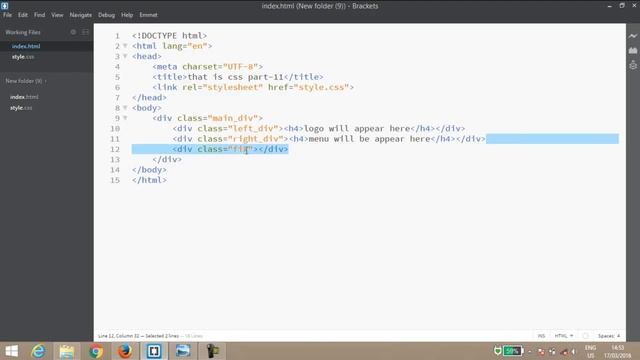Click line number 5 in gutter
The height and width of the screenshot is (360, 640).
pyautogui.click(x=118, y=77)
